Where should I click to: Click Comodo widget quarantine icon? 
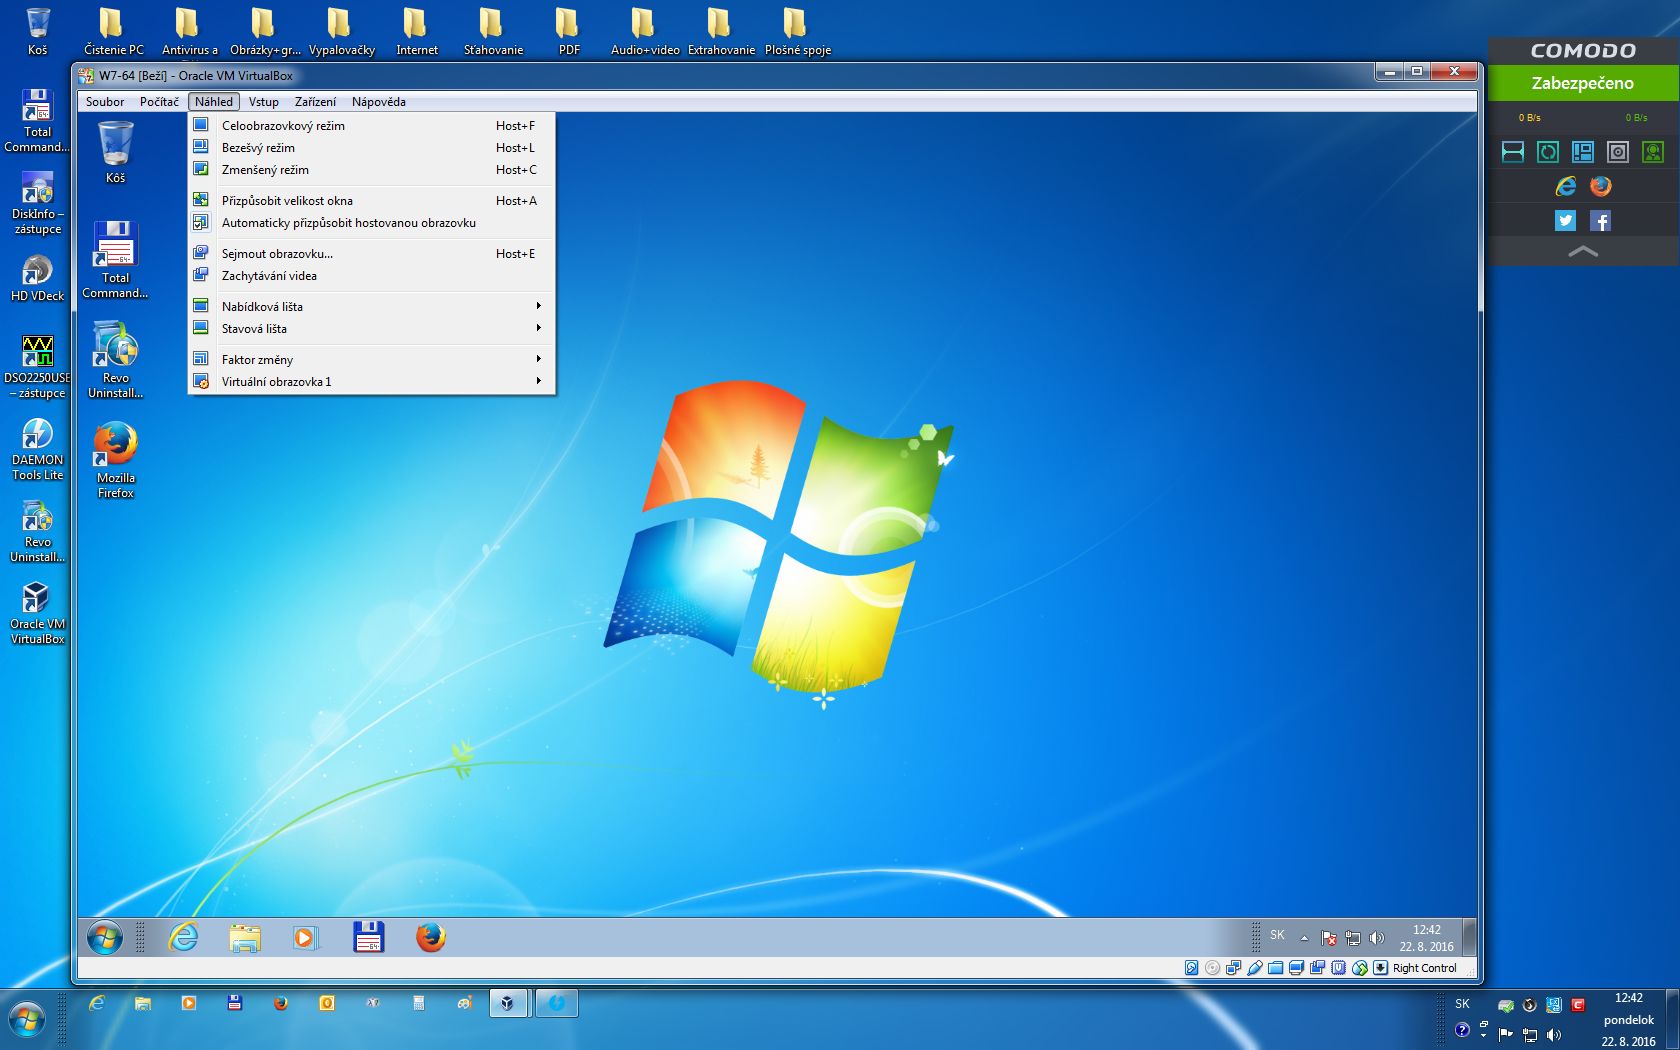(1618, 151)
